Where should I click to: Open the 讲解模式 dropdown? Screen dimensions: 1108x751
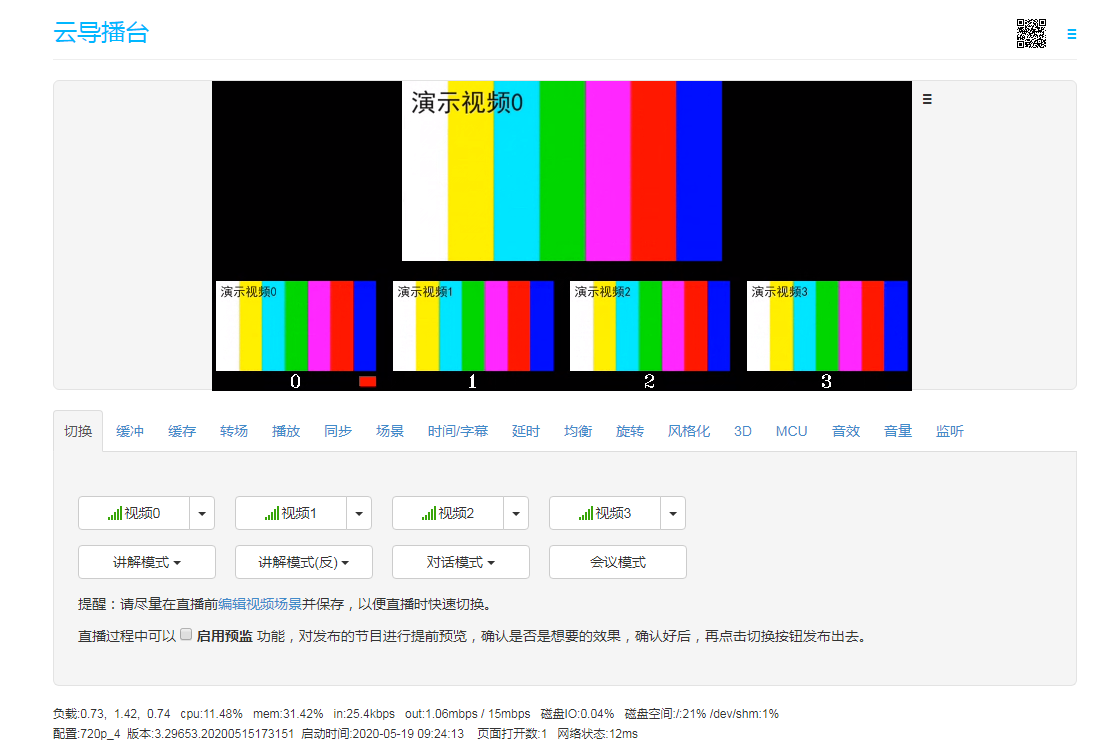(147, 562)
